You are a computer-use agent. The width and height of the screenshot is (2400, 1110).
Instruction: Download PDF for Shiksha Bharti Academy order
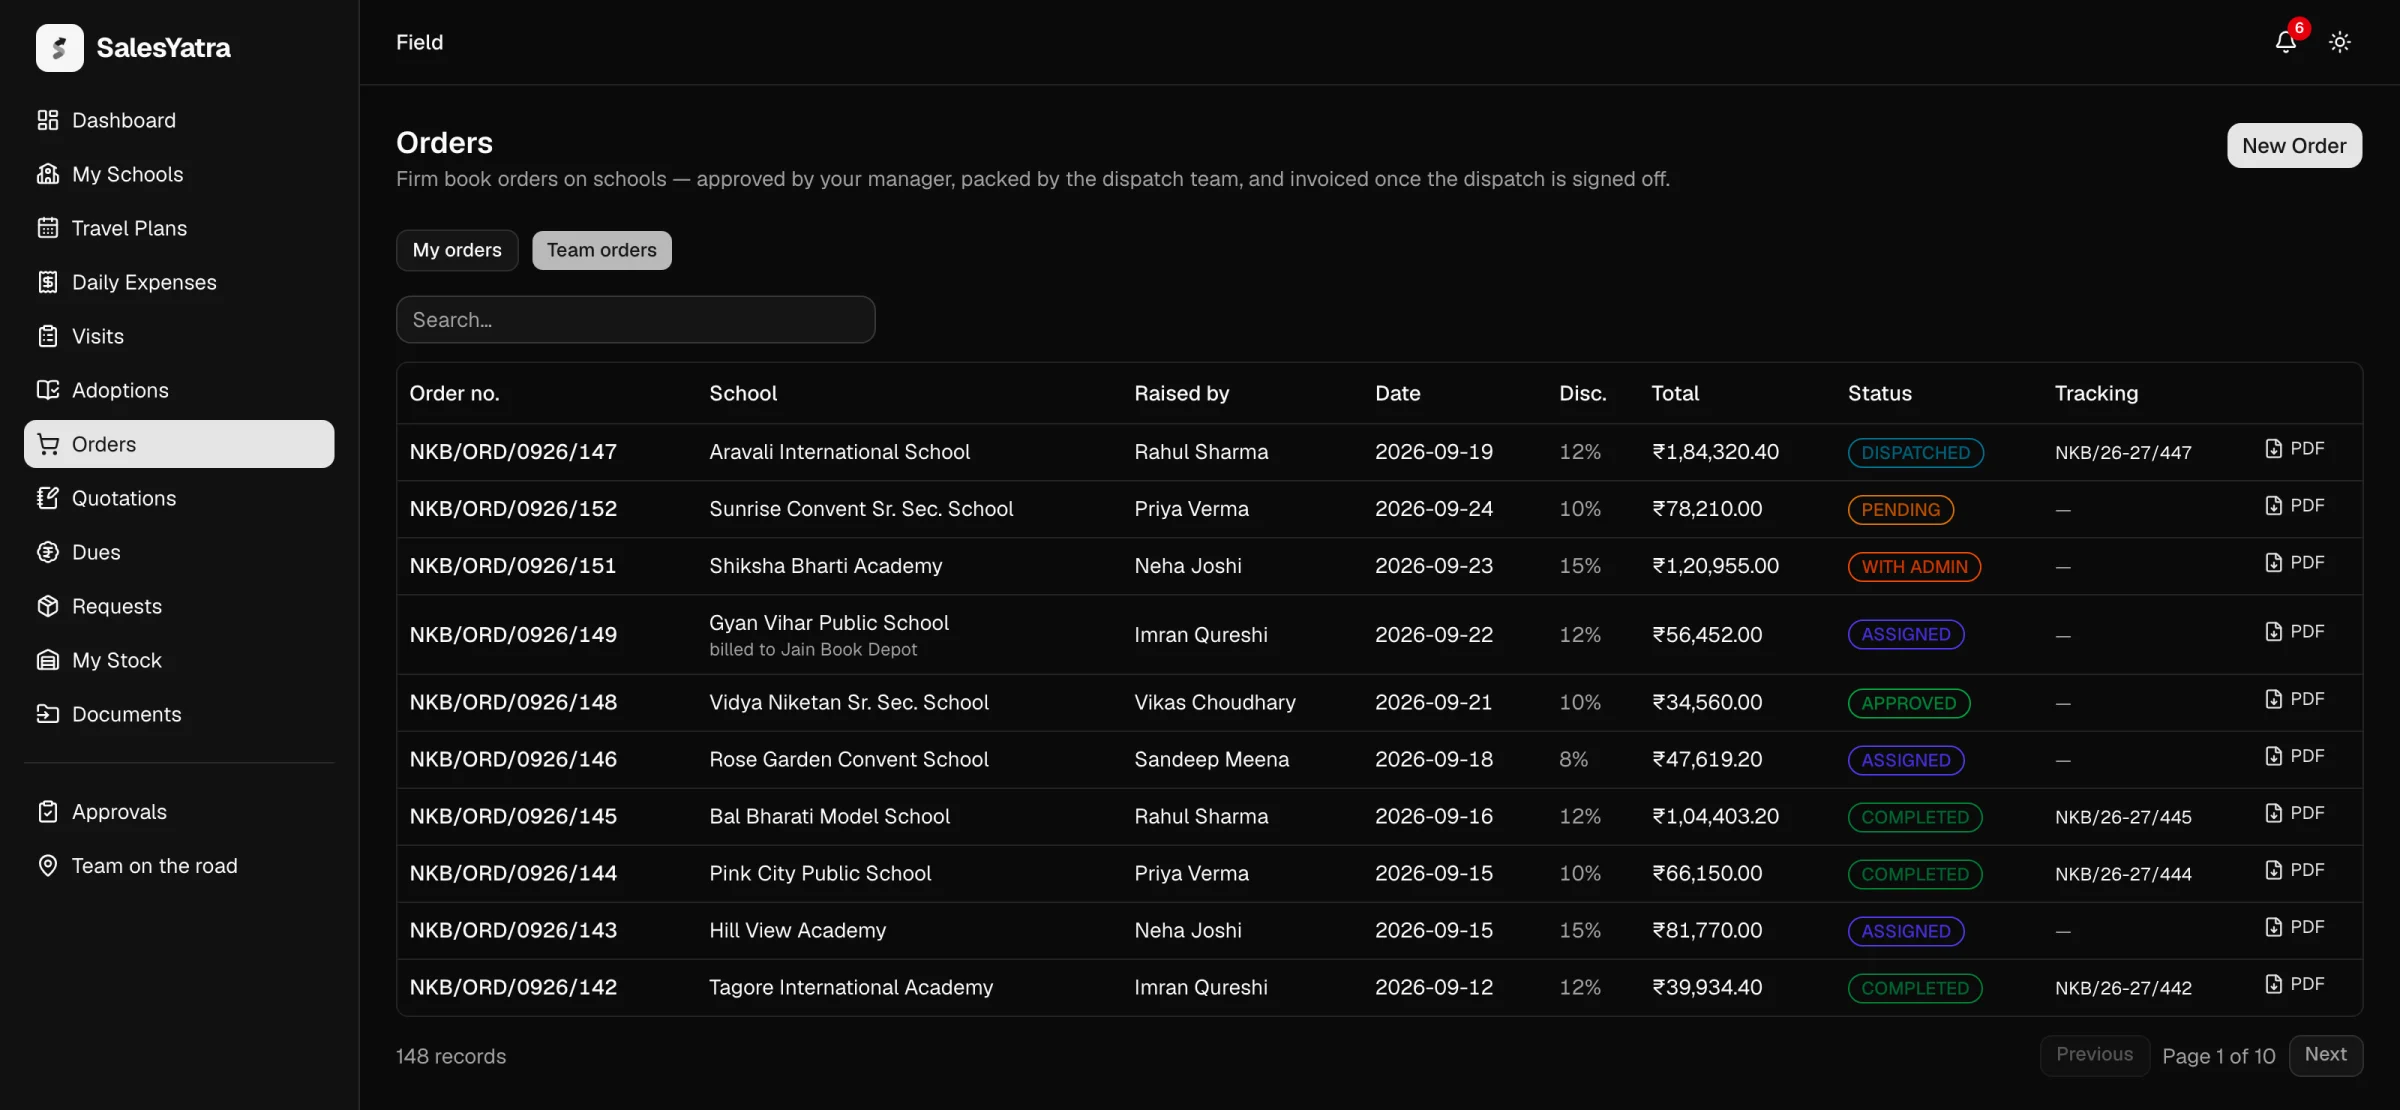[x=2295, y=563]
